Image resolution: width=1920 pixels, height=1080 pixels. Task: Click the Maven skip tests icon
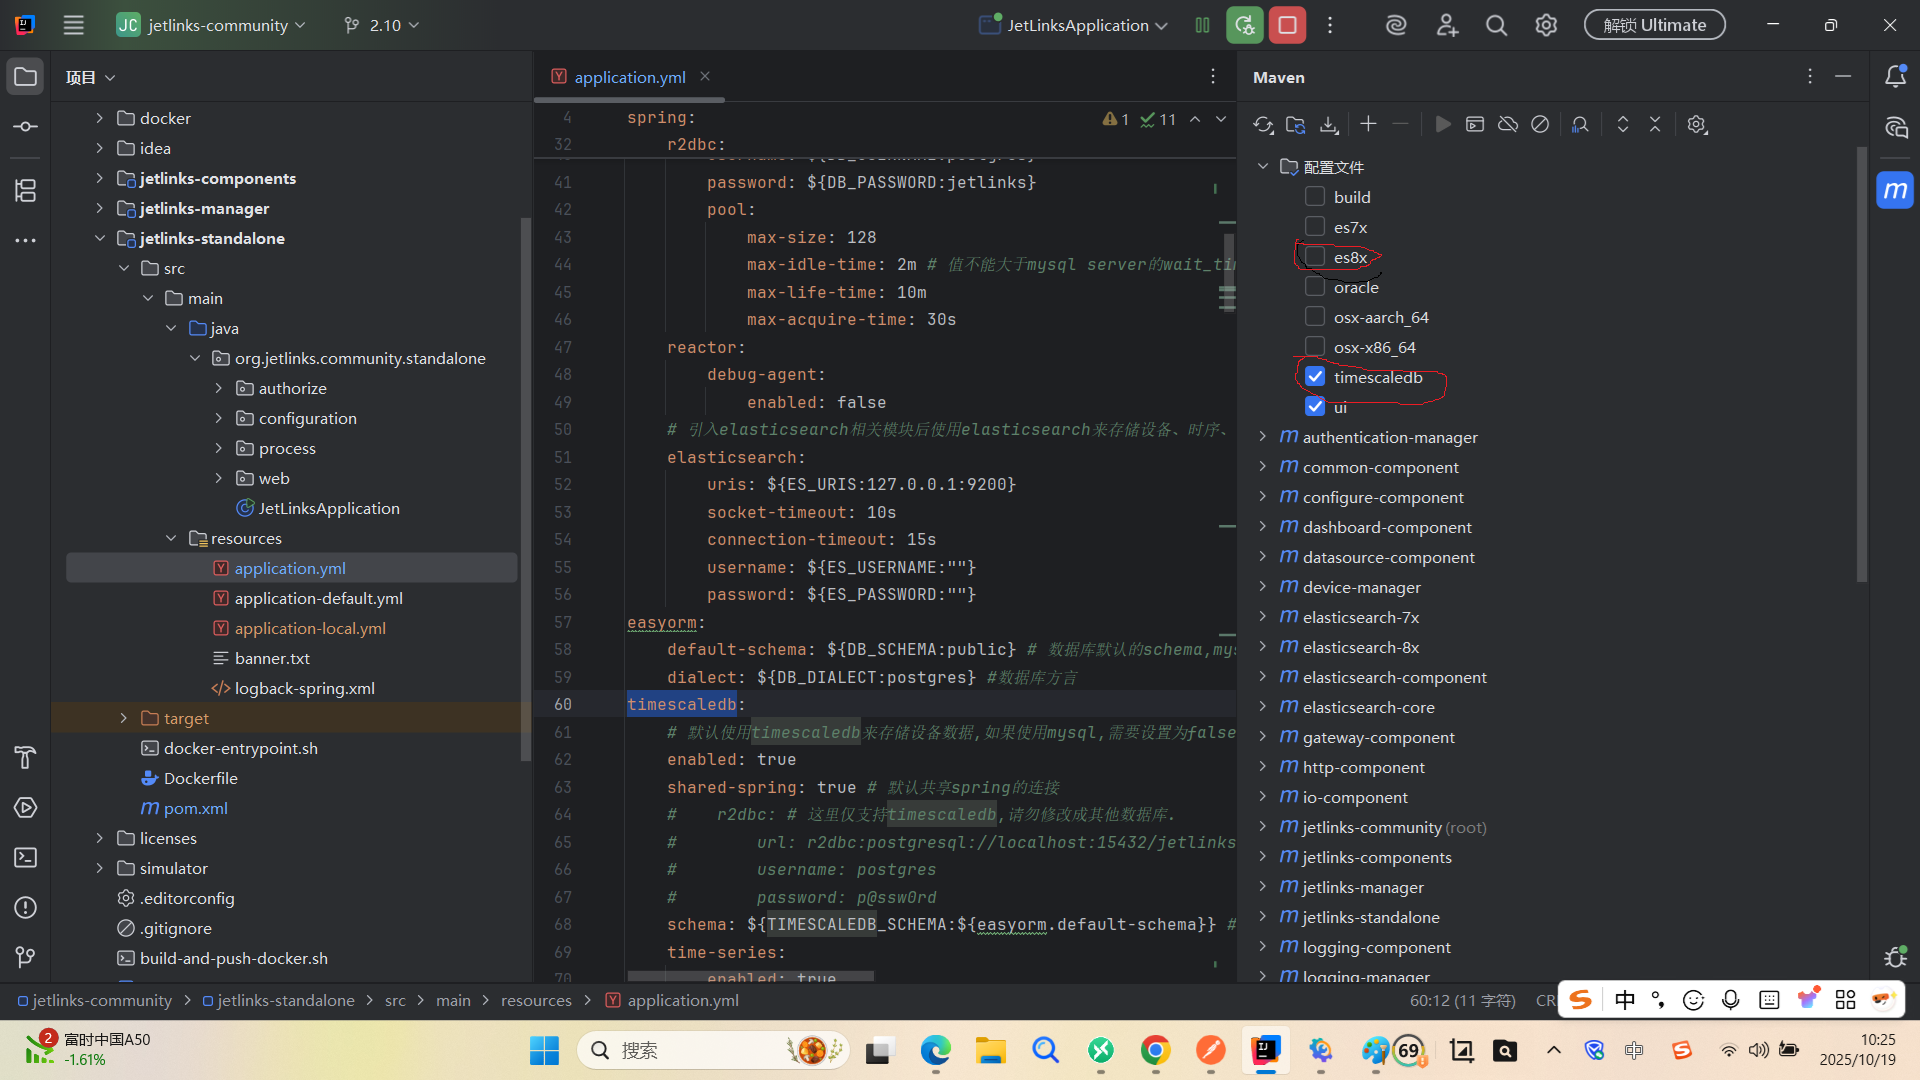pos(1540,125)
